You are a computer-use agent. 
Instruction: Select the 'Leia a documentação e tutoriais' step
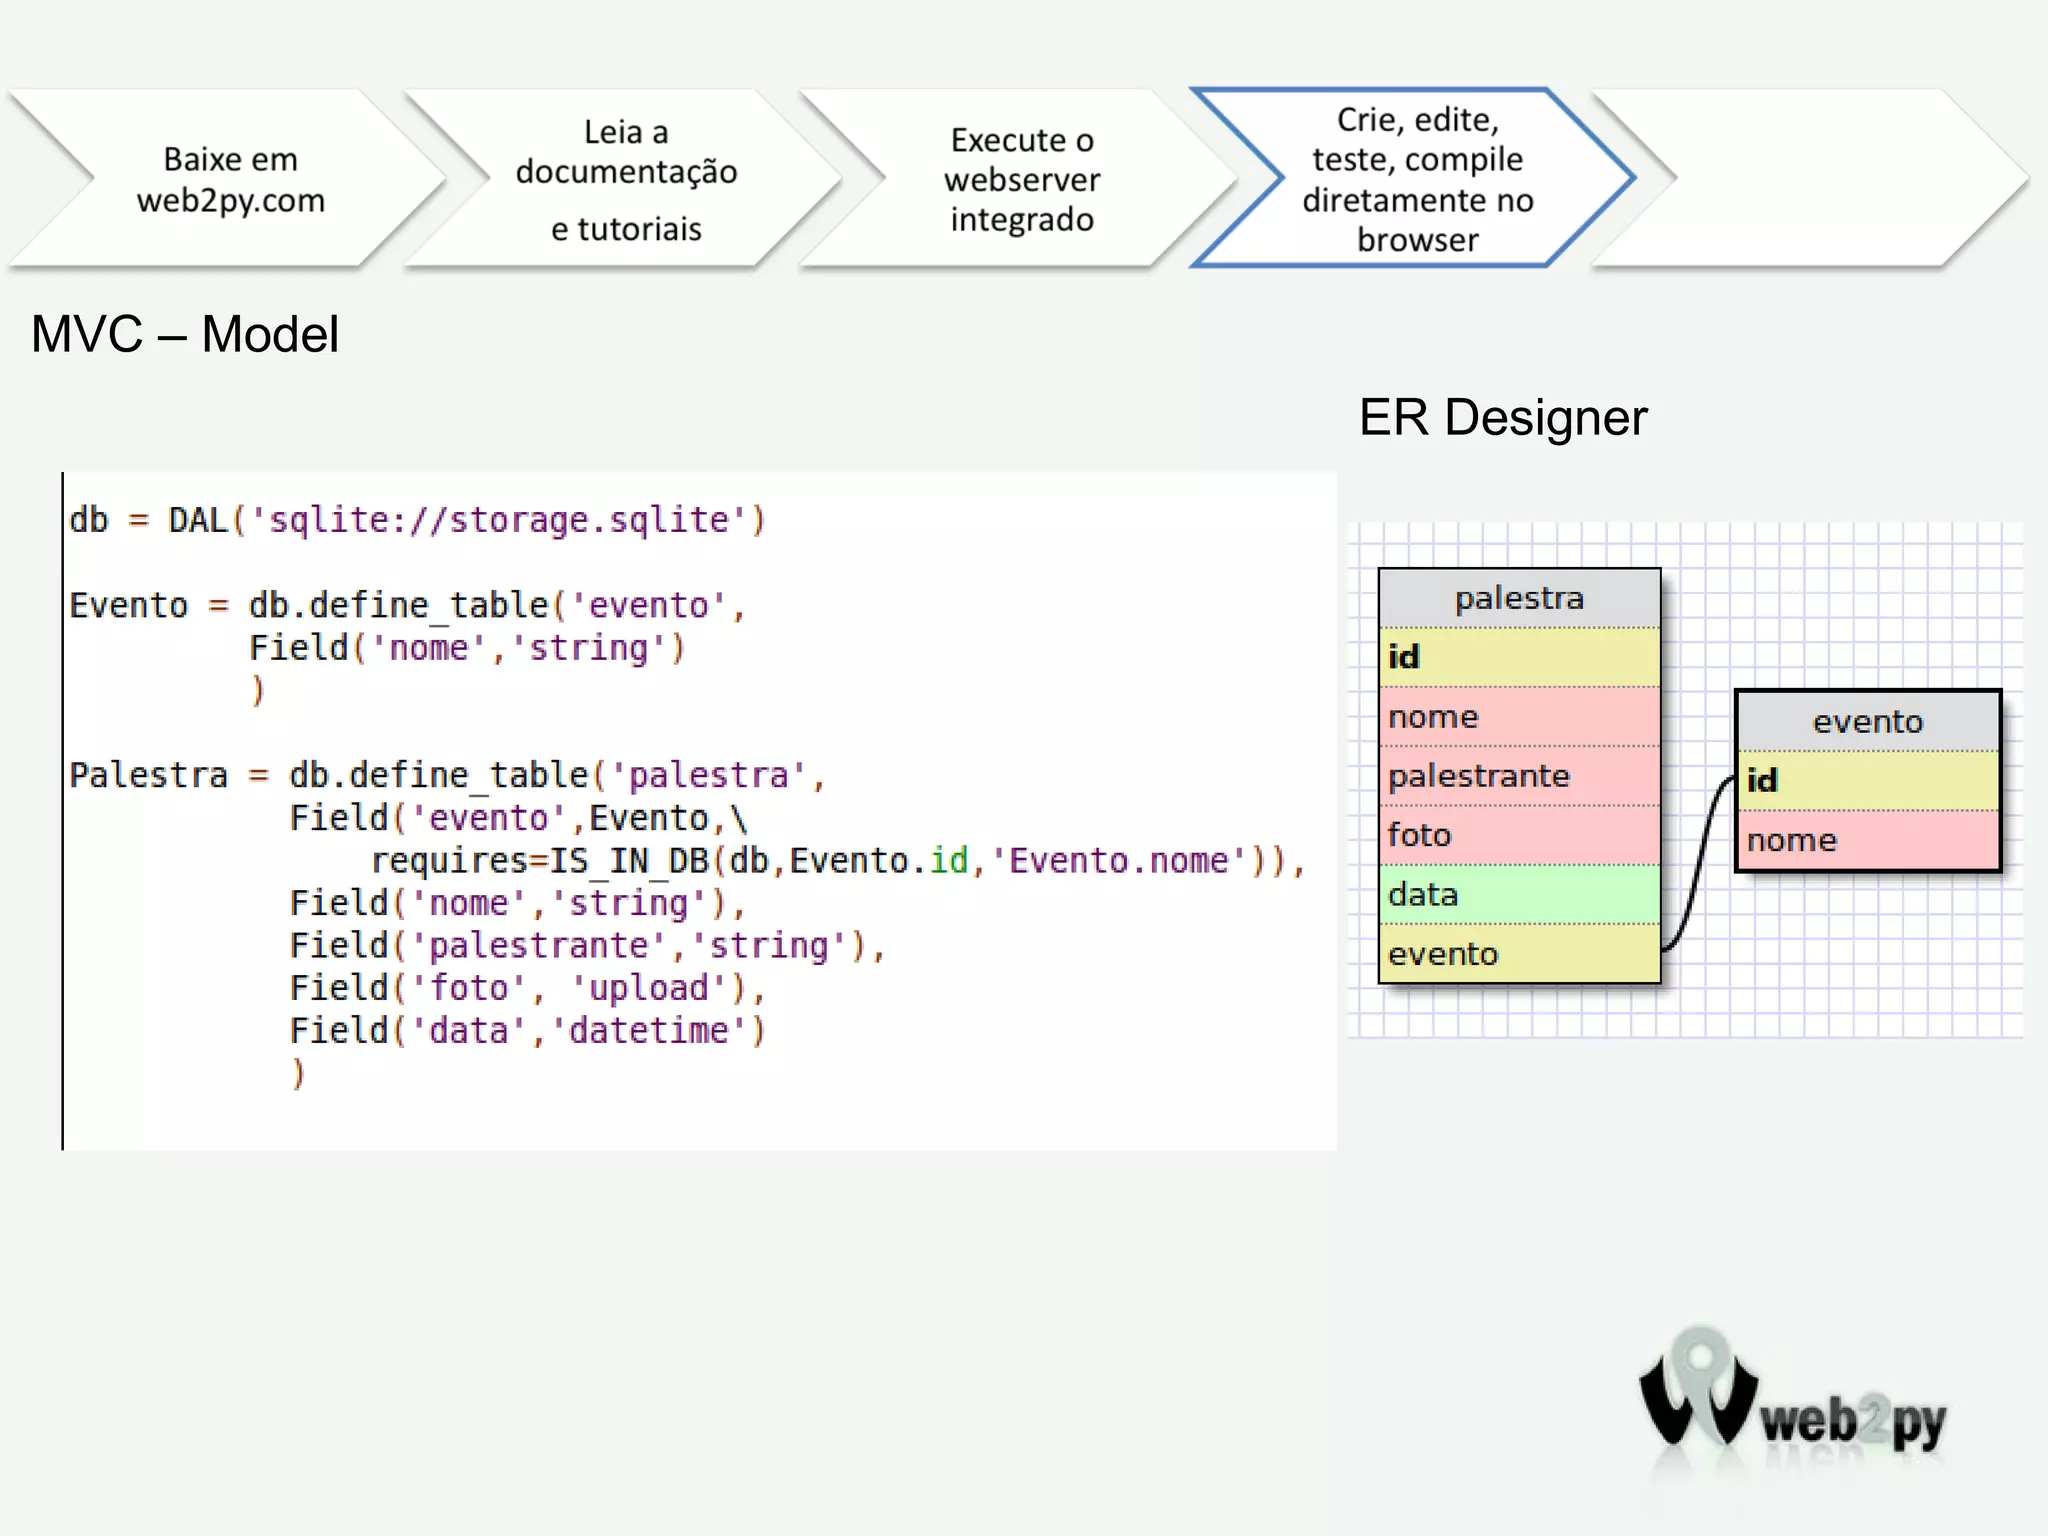coord(626,178)
